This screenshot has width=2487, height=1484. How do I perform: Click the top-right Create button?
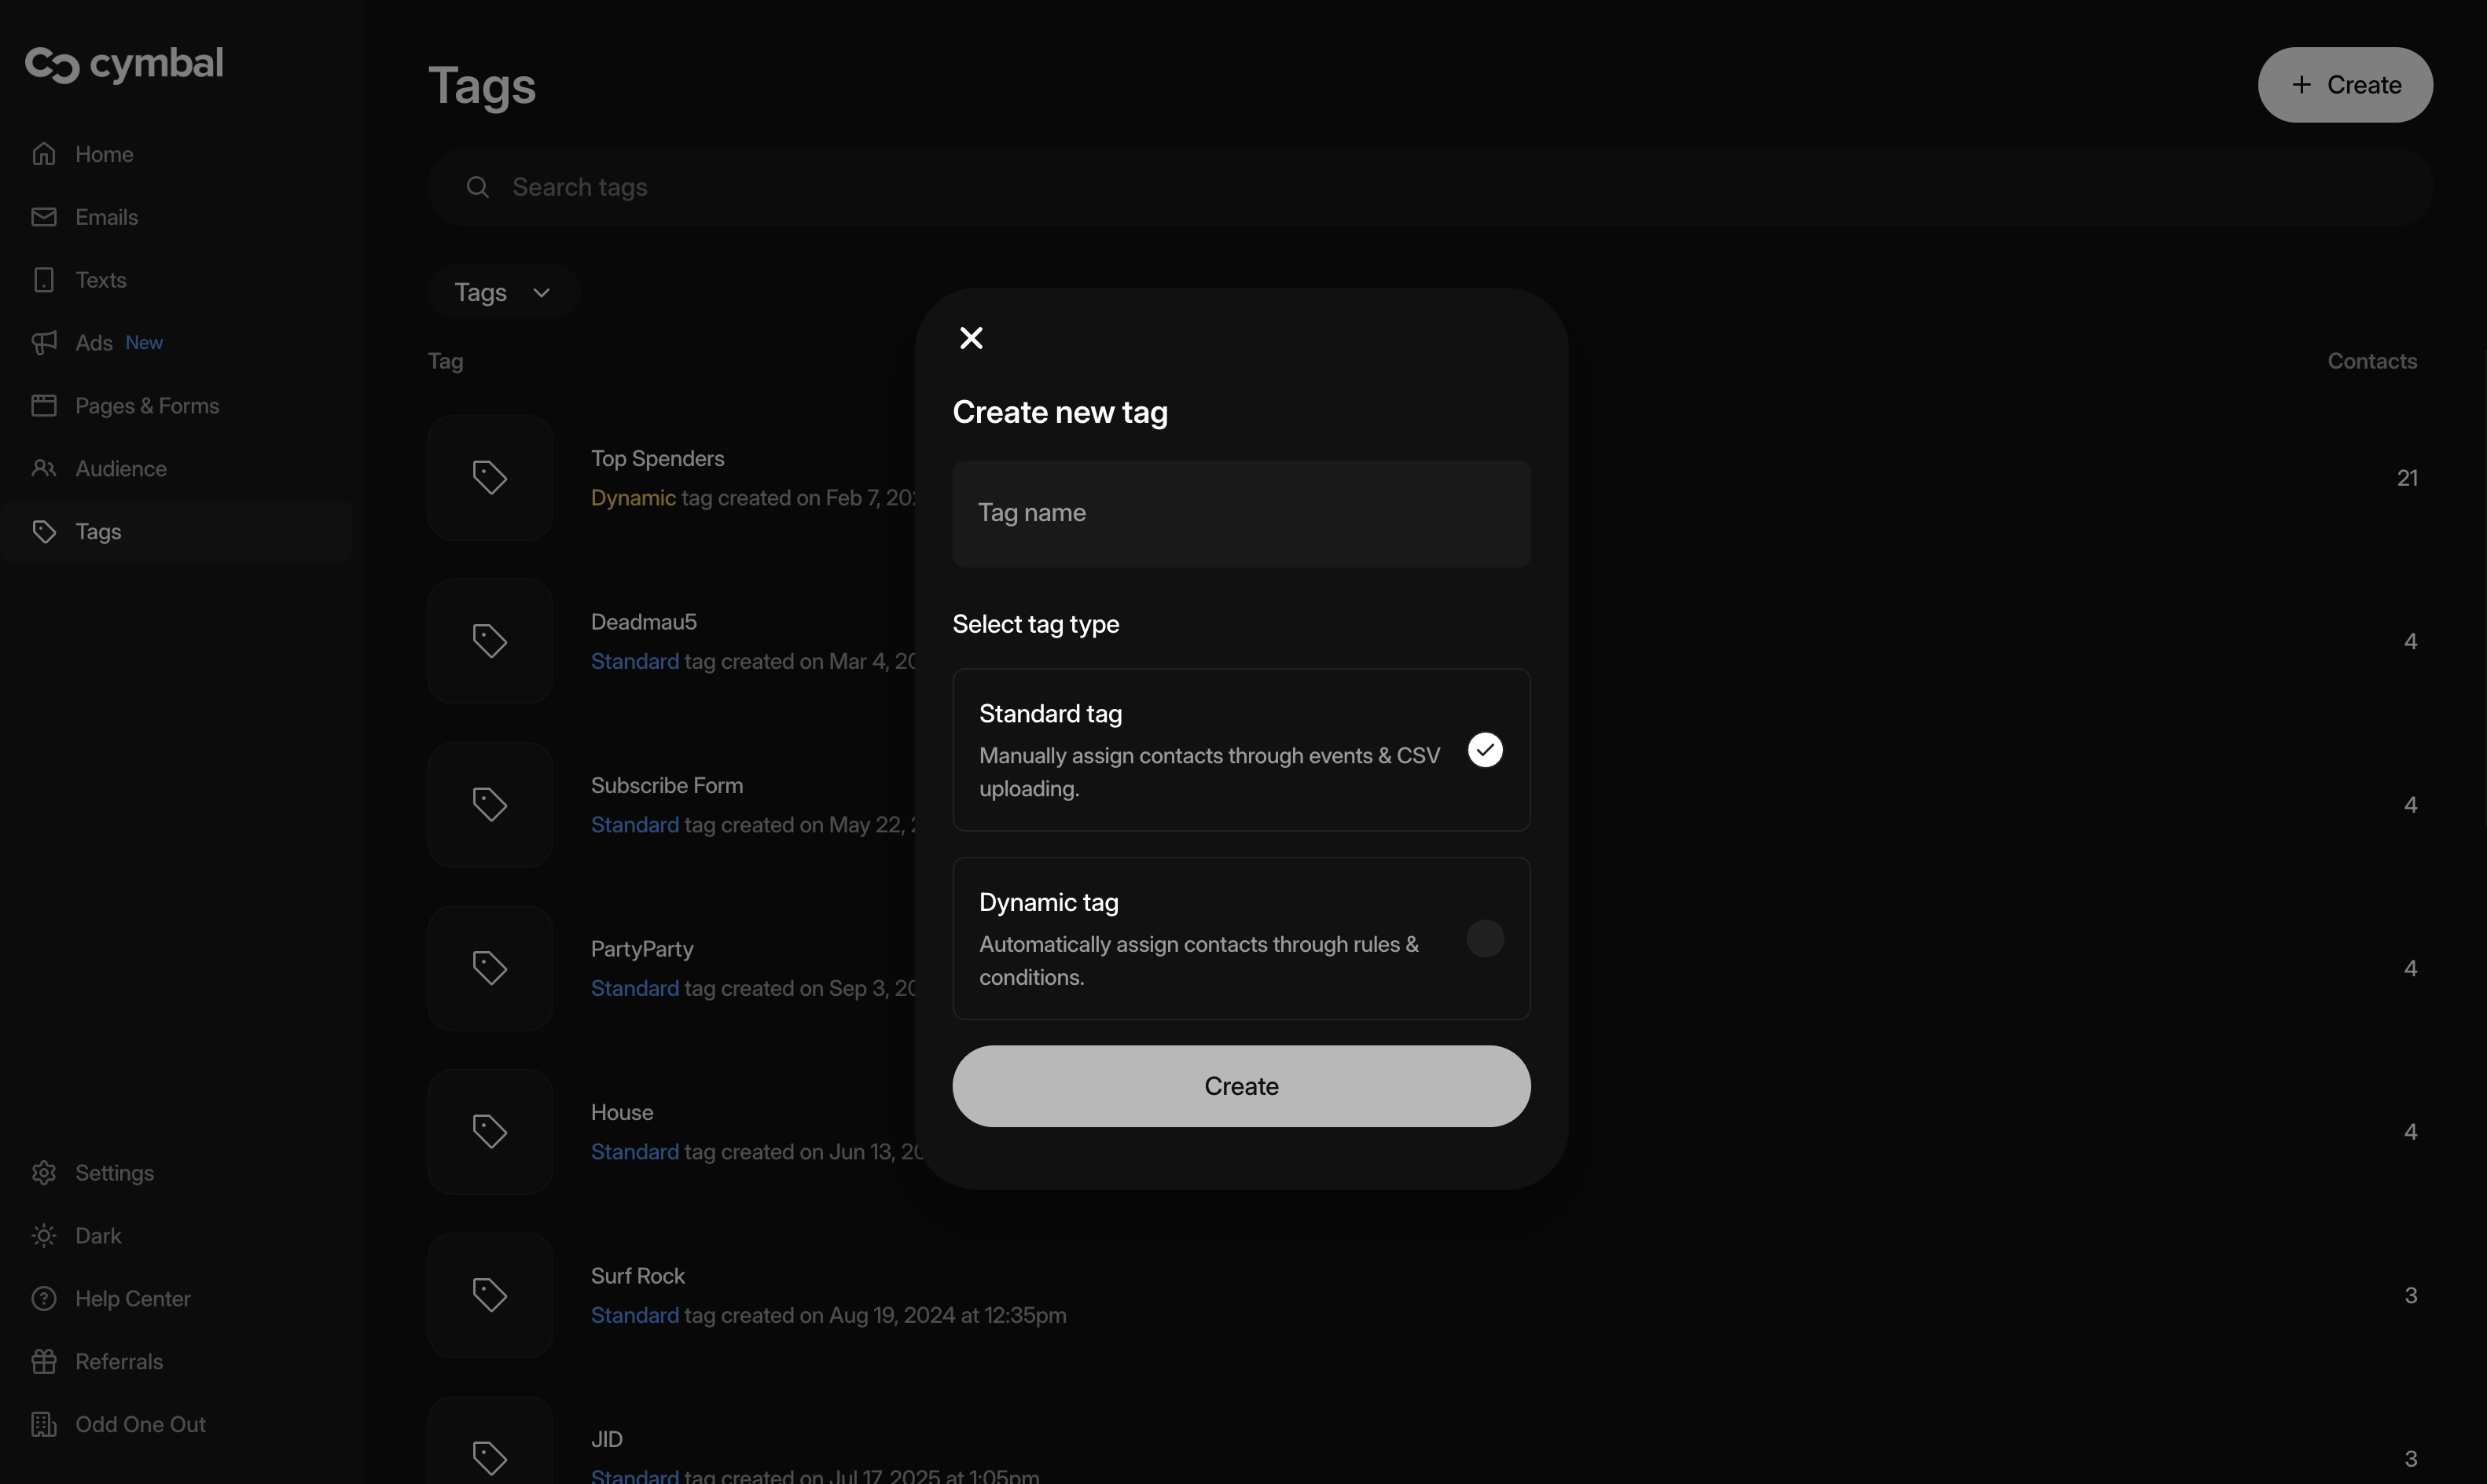pyautogui.click(x=2345, y=85)
